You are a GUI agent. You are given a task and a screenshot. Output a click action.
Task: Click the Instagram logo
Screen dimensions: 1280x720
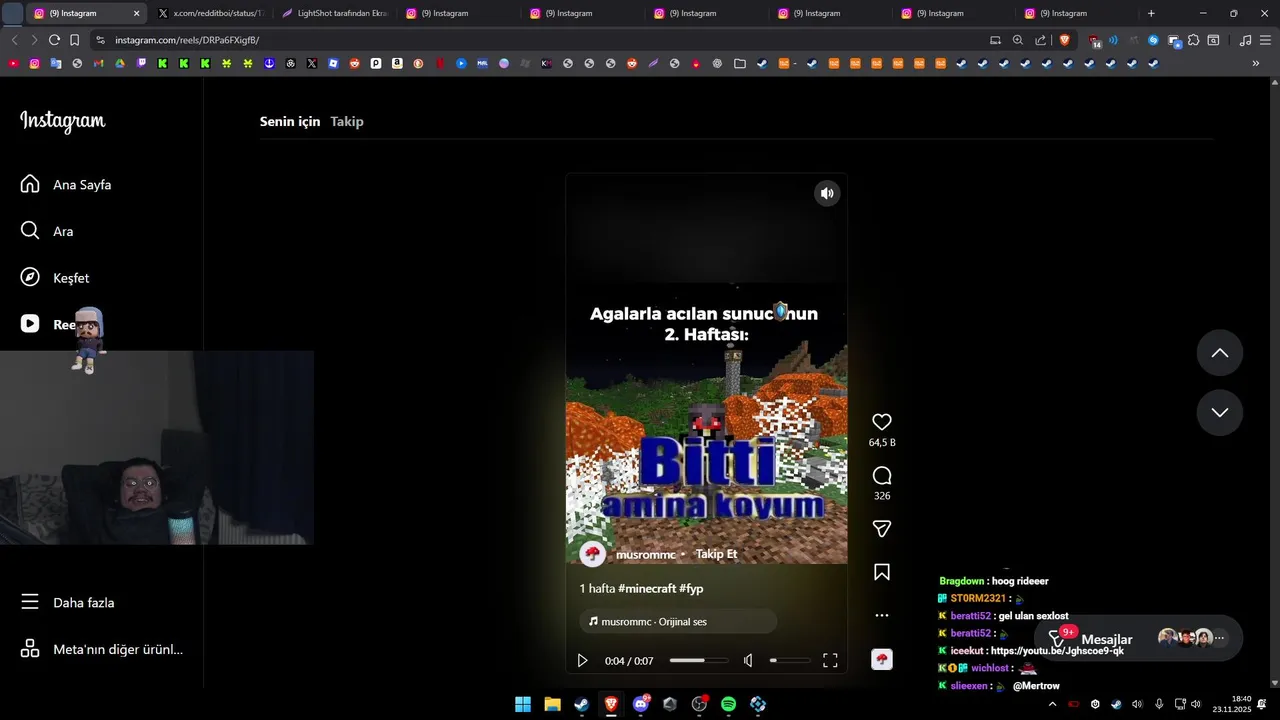(x=62, y=121)
